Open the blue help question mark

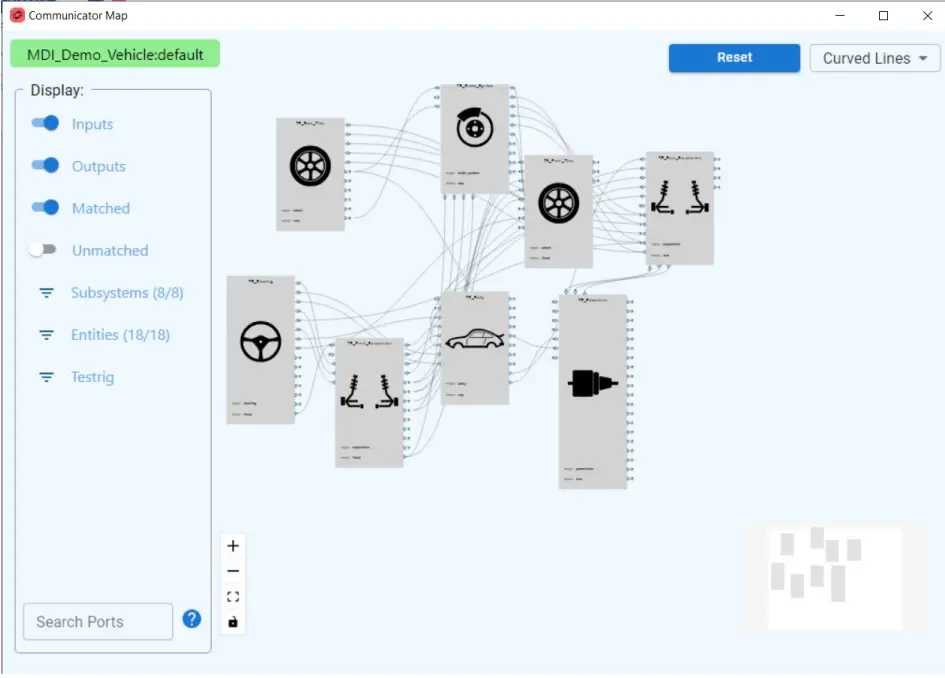pos(192,619)
